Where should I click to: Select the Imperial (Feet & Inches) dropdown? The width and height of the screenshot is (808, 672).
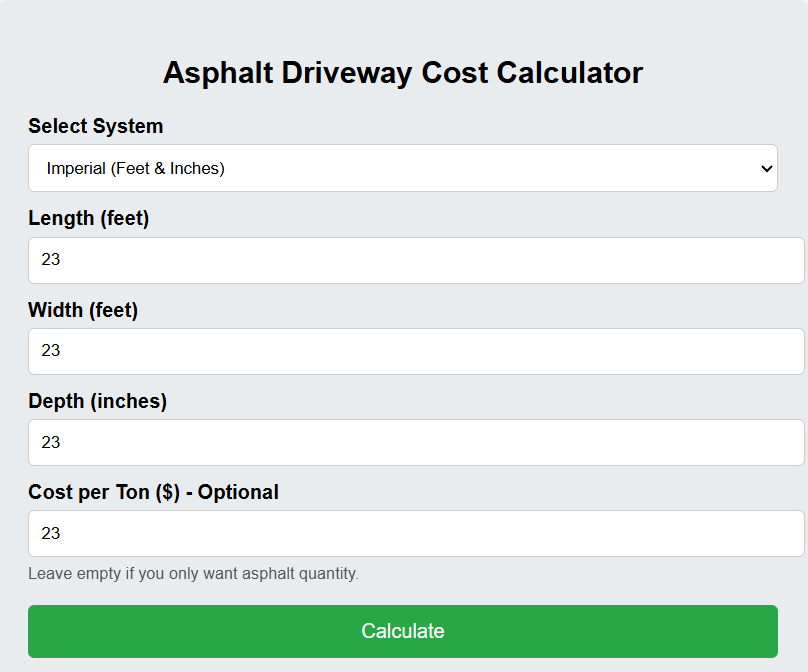(x=403, y=168)
